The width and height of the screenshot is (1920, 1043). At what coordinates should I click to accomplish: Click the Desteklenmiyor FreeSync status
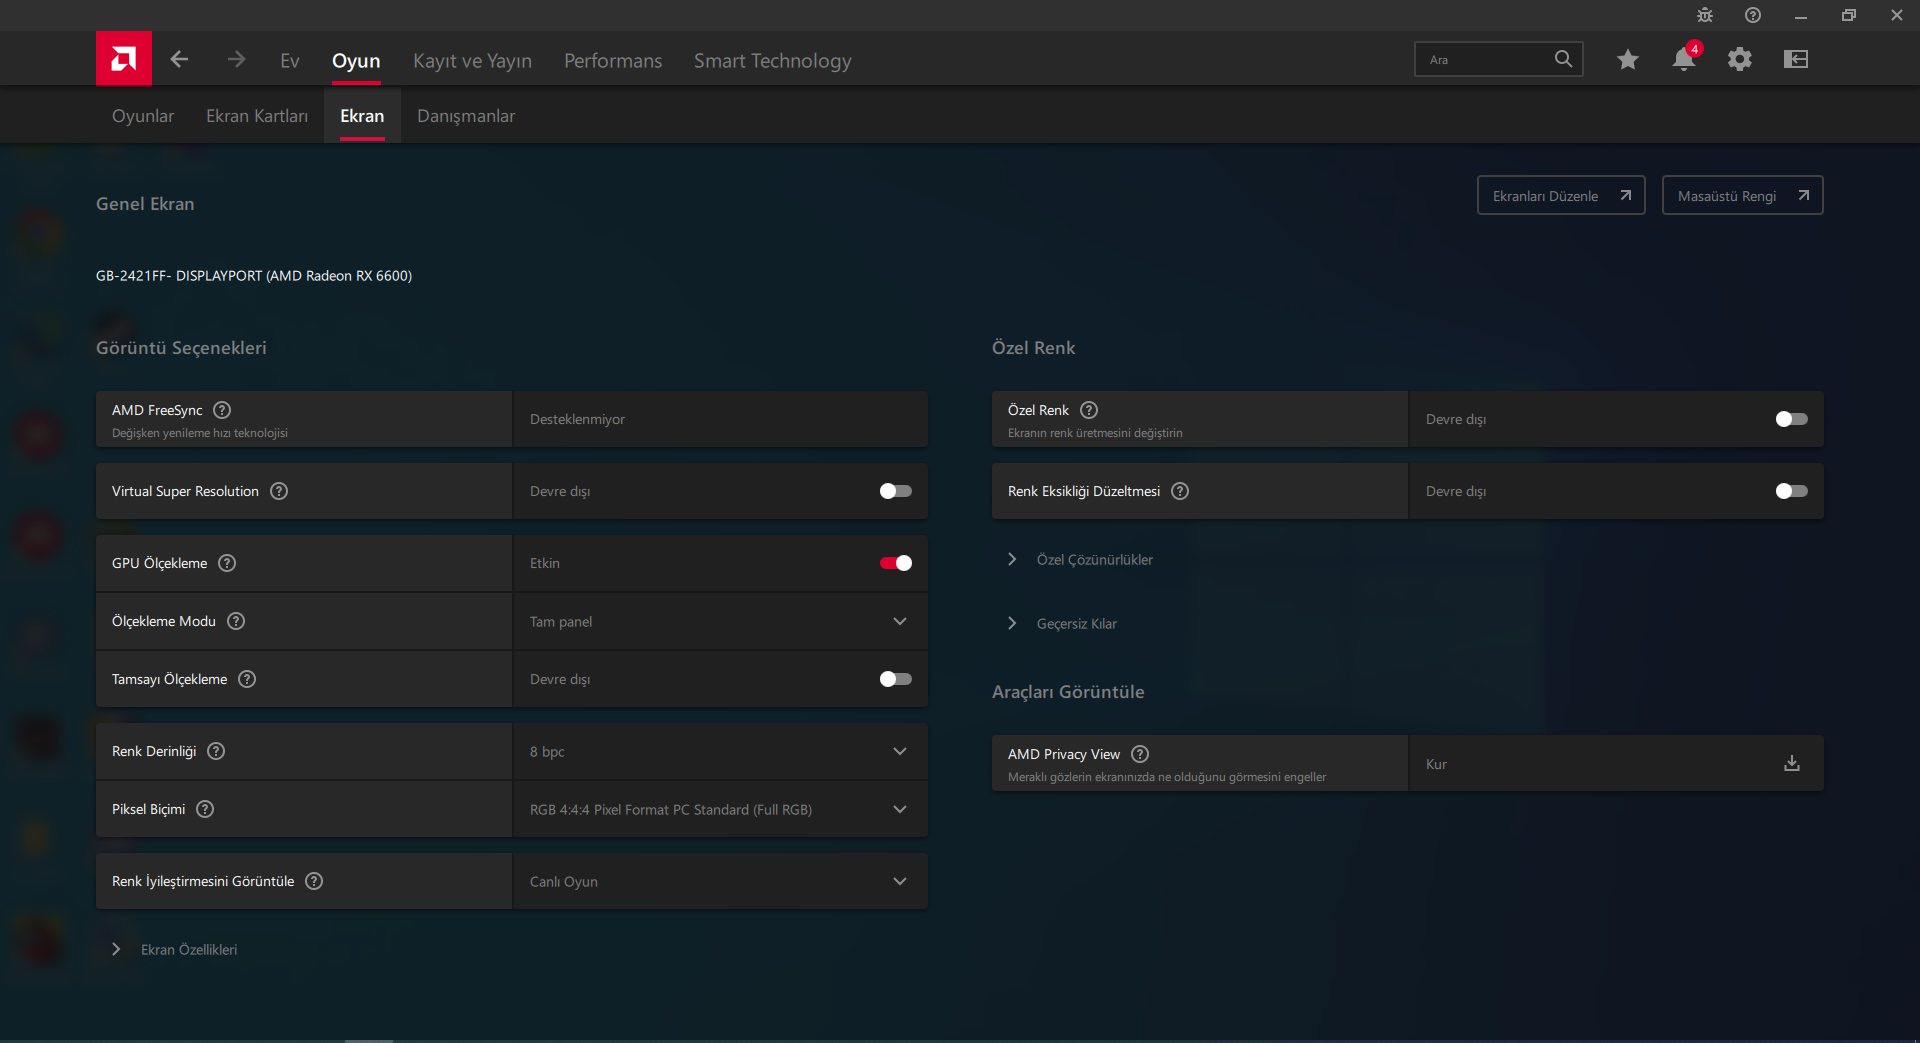[x=577, y=419]
